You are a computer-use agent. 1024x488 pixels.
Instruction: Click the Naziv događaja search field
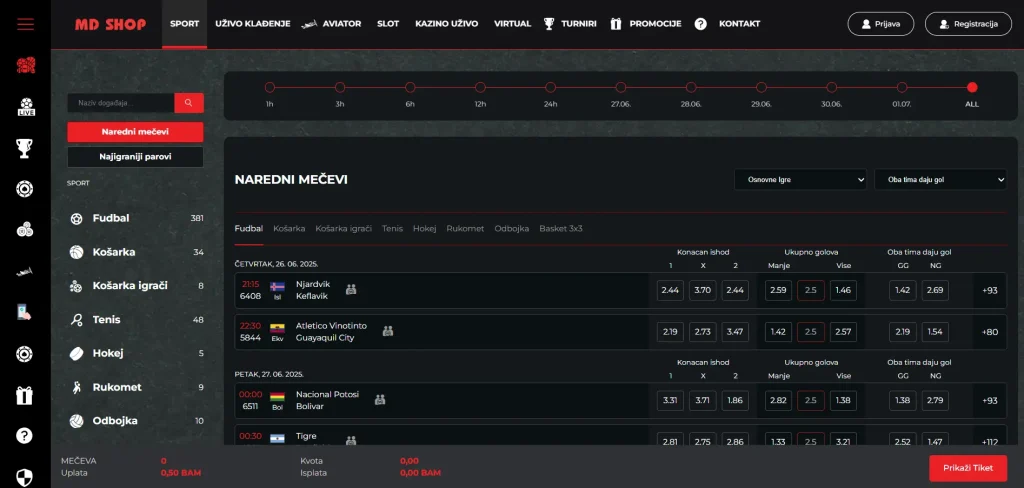coord(121,103)
